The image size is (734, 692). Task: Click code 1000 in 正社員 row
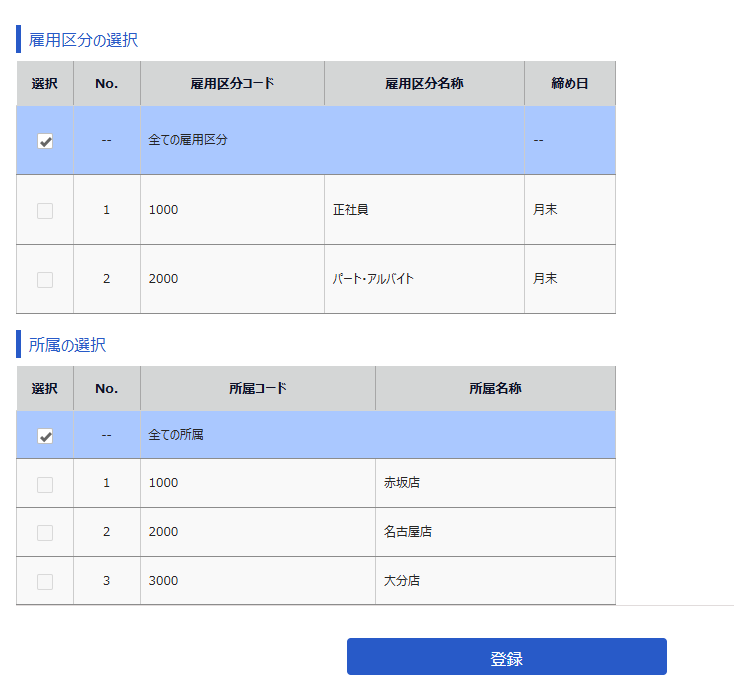(163, 210)
